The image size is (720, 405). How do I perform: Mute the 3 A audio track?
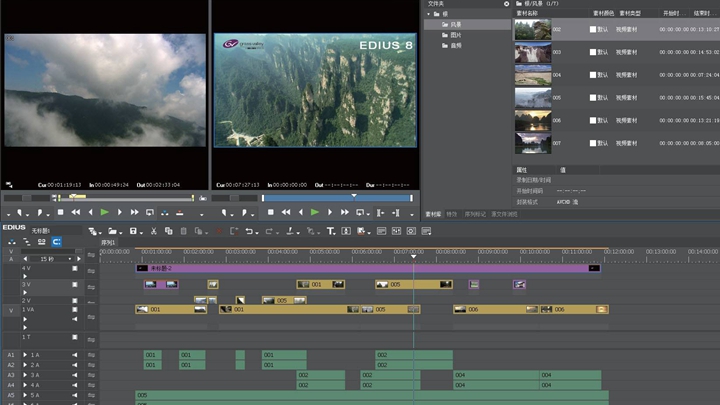[x=74, y=375]
